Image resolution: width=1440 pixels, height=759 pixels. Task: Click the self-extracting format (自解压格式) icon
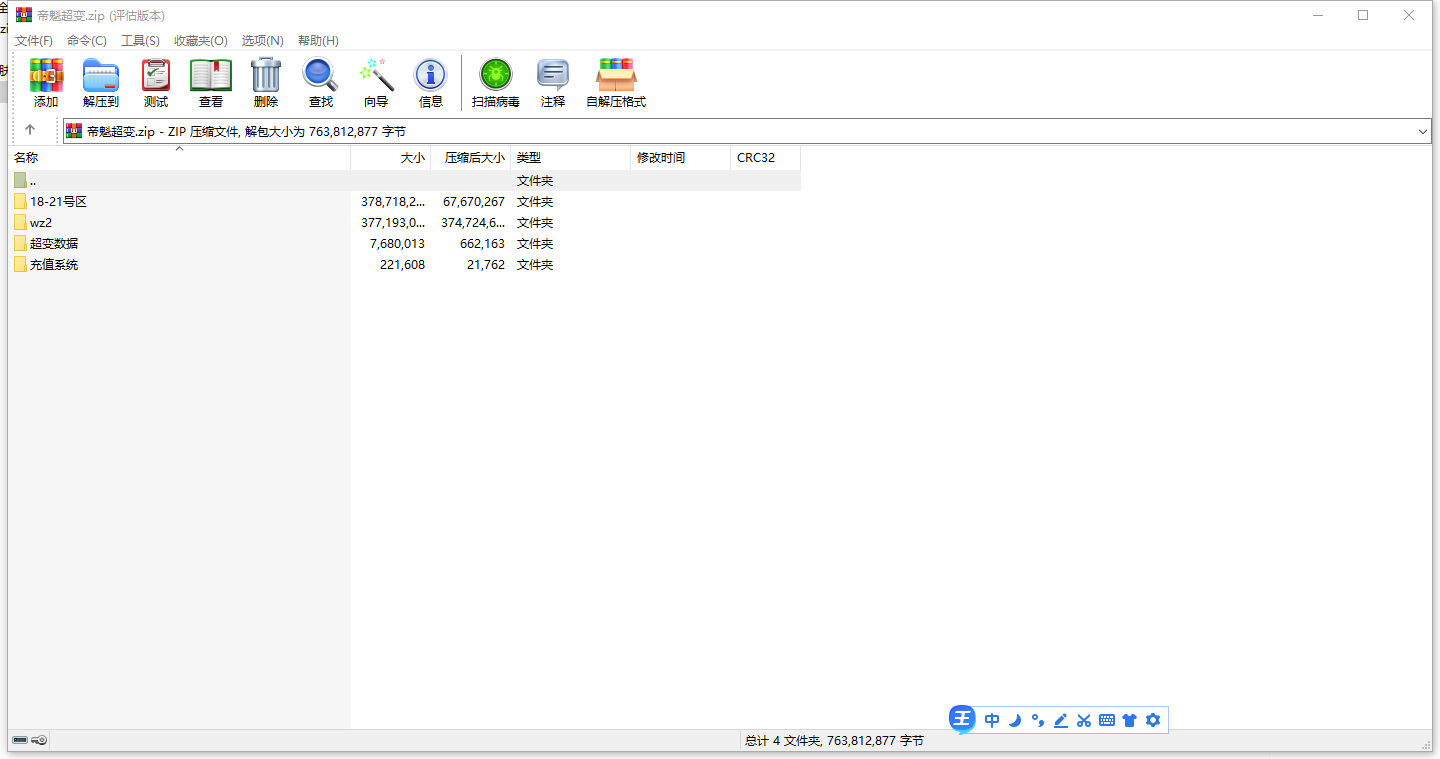(x=616, y=76)
